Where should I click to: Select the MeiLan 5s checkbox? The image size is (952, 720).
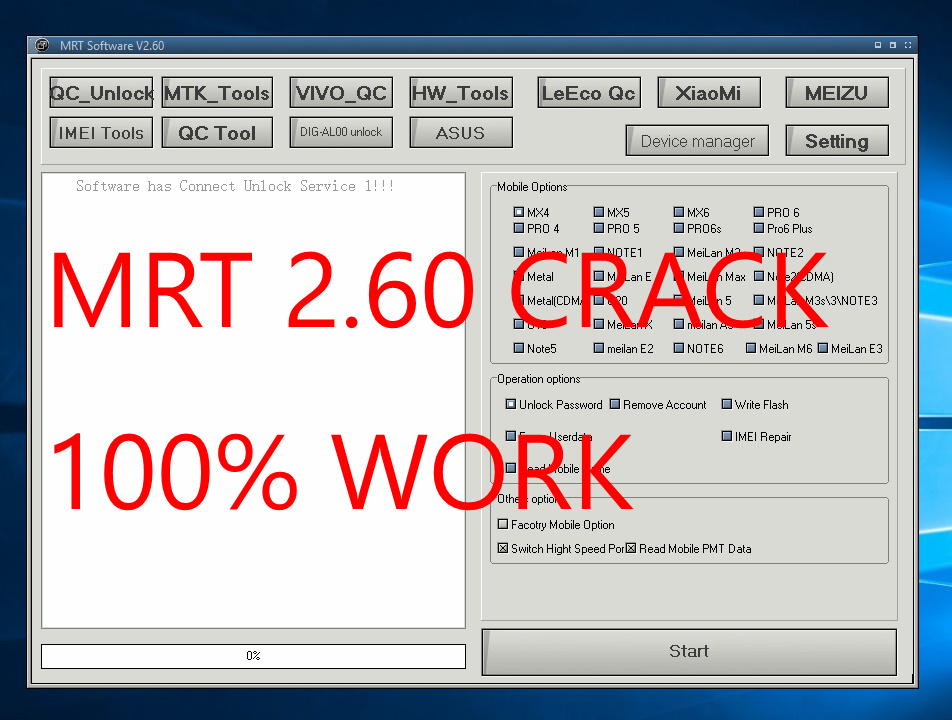coord(758,324)
